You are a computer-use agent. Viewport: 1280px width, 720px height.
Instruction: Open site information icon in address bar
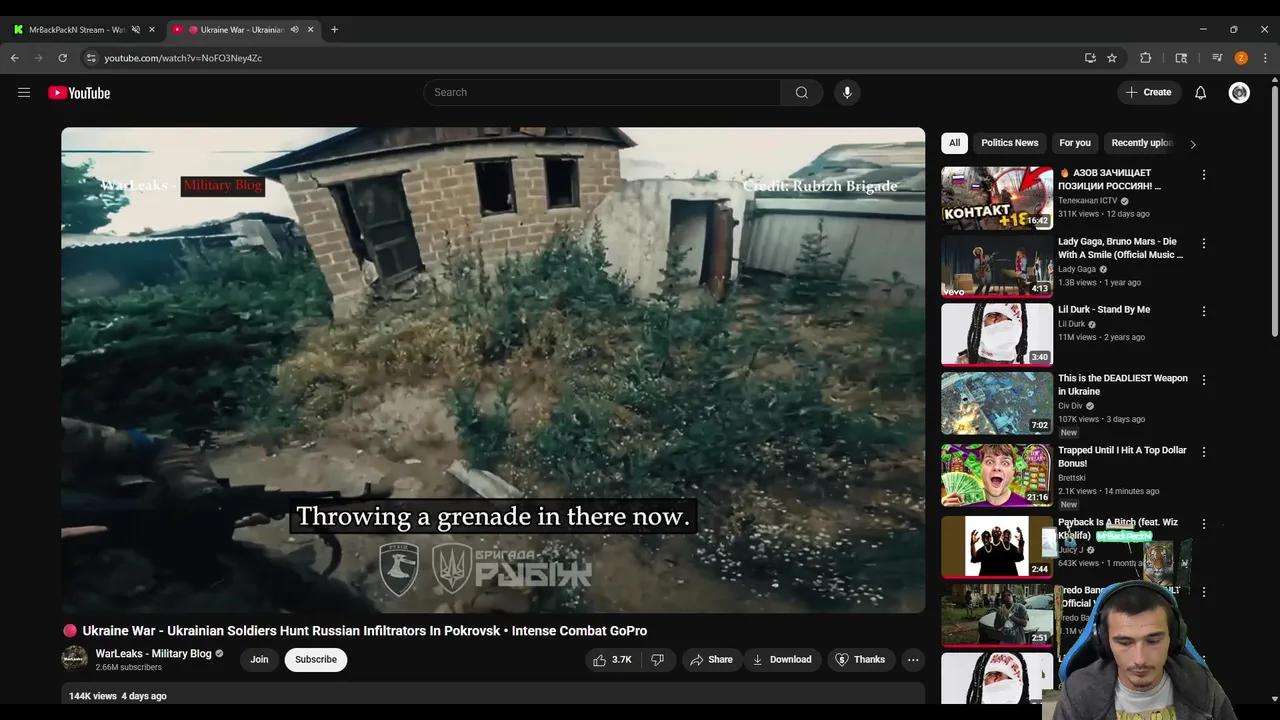tap(91, 58)
